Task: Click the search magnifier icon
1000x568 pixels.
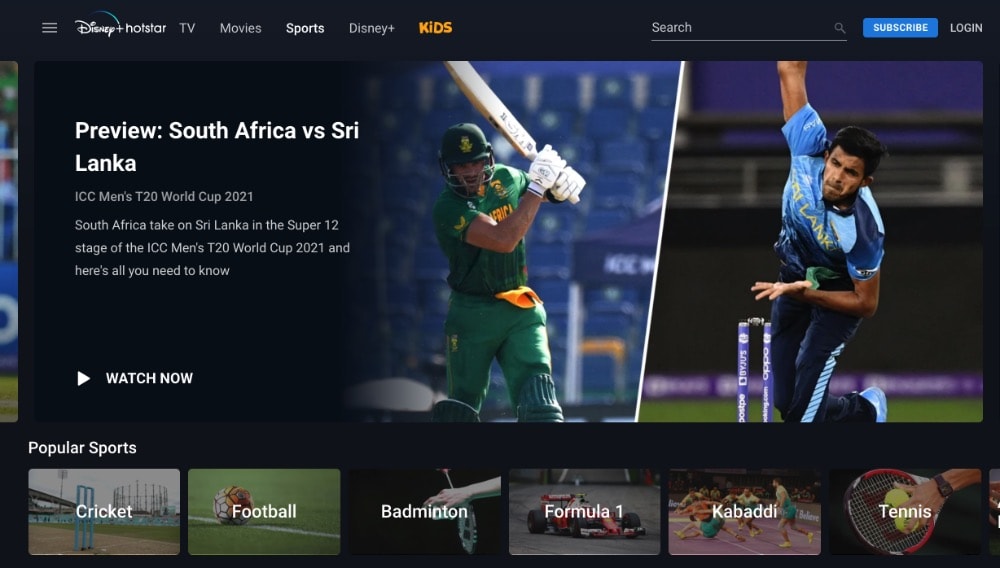Action: point(839,28)
